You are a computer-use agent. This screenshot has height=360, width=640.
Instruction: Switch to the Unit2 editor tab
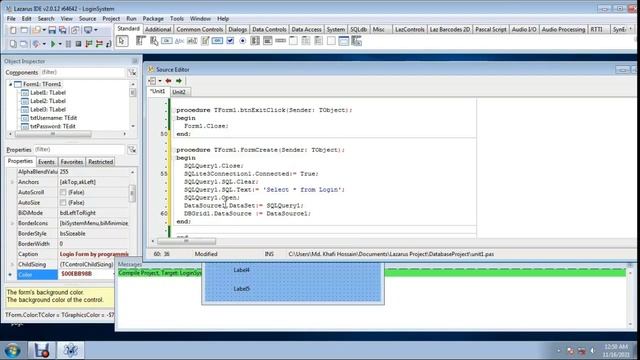pos(179,92)
